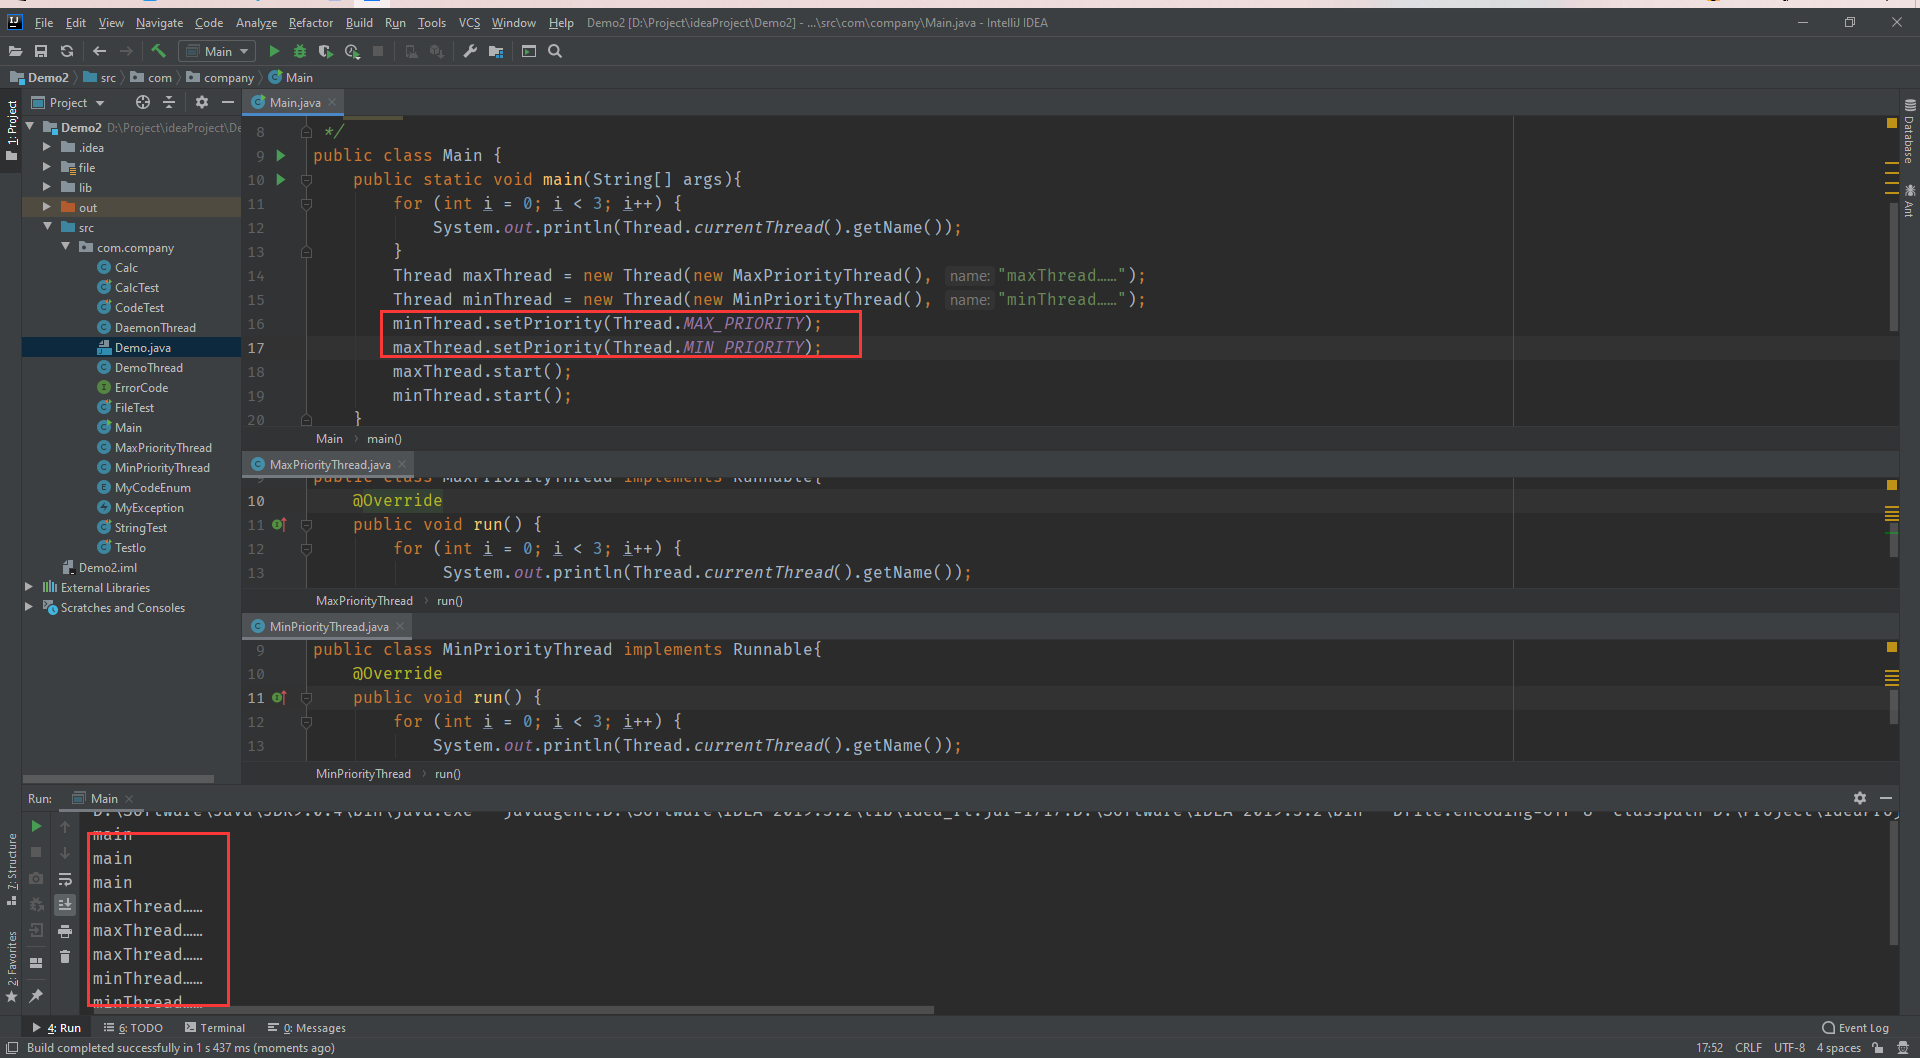Open Project Structure icon in toolbar
1920x1058 pixels.
point(496,51)
